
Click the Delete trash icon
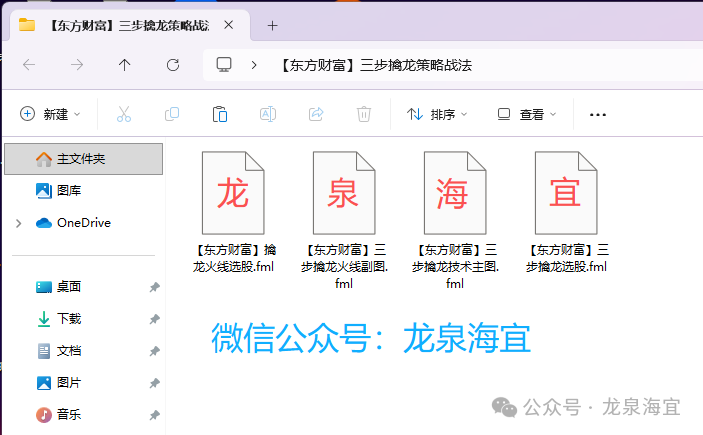click(x=364, y=114)
